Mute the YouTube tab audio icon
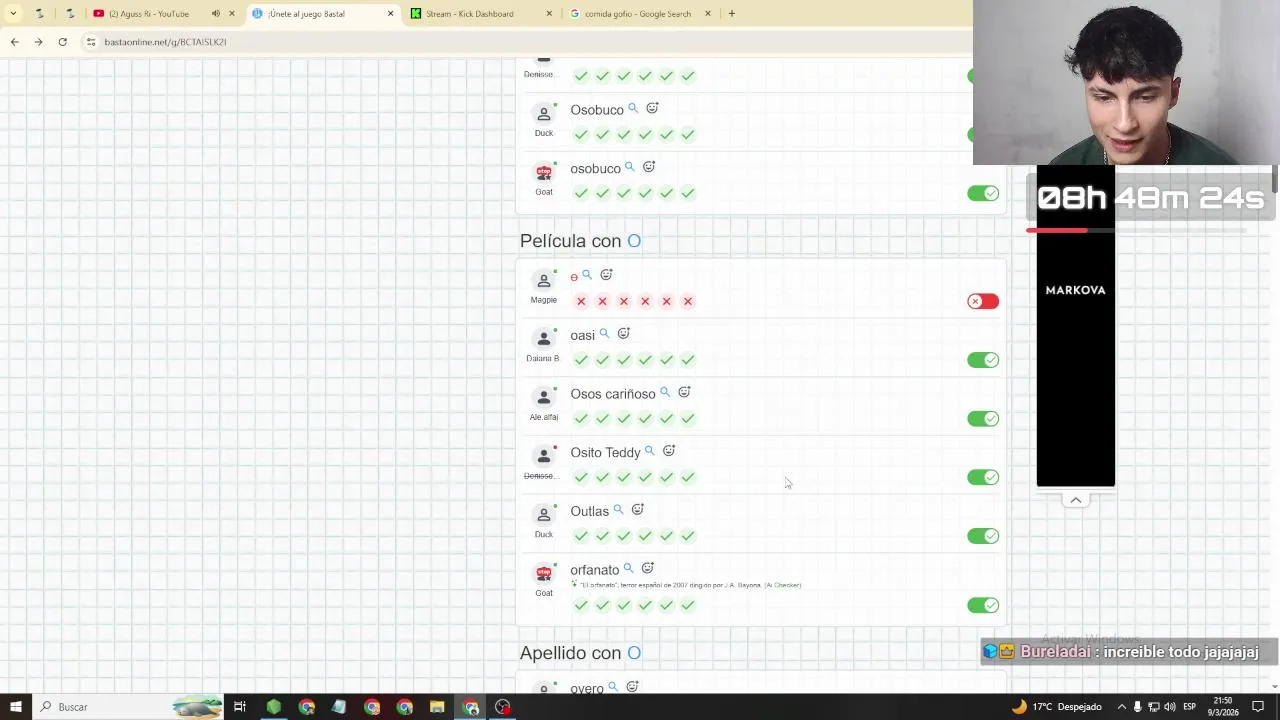1280x720 pixels. [216, 14]
